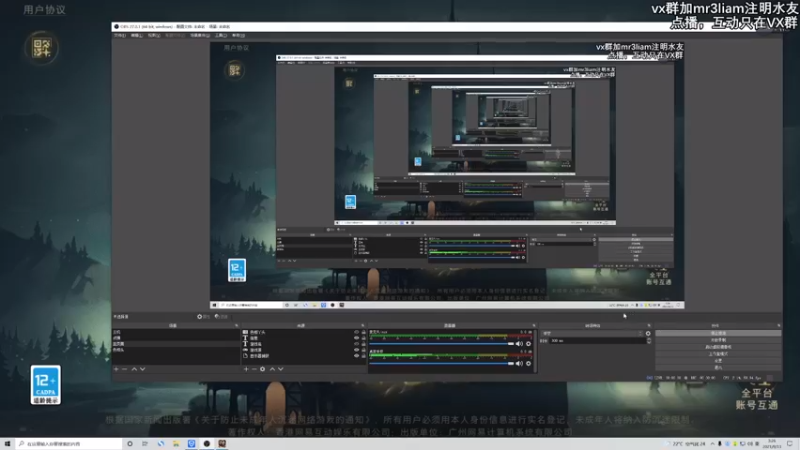Open Windows Start menu

[7, 444]
